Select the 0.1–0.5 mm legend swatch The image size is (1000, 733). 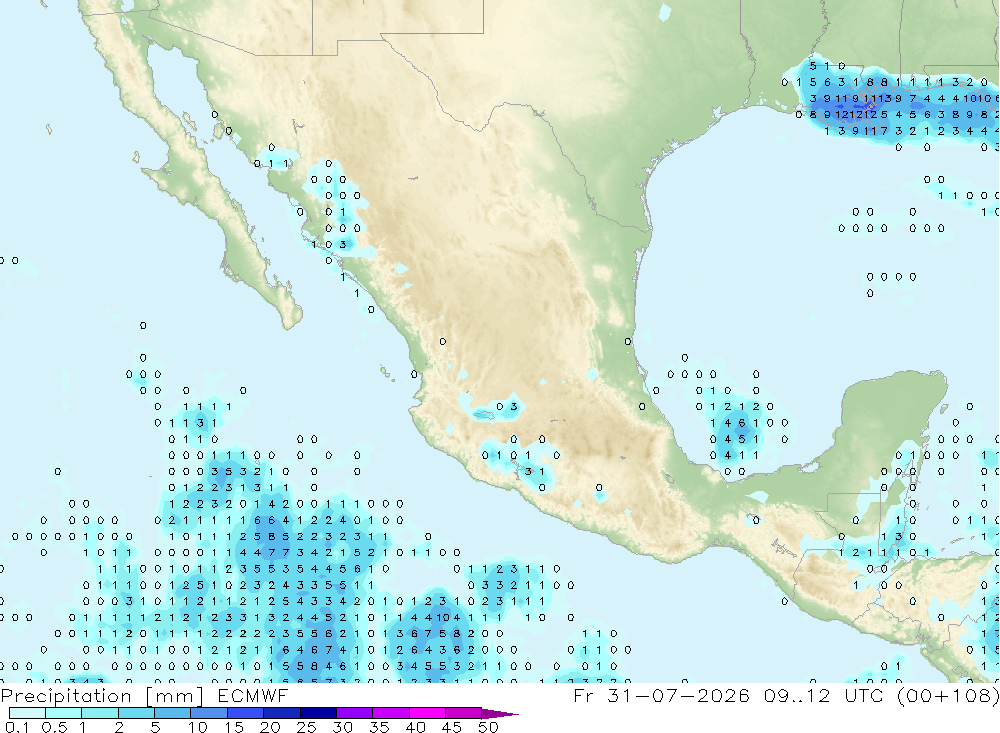27,713
